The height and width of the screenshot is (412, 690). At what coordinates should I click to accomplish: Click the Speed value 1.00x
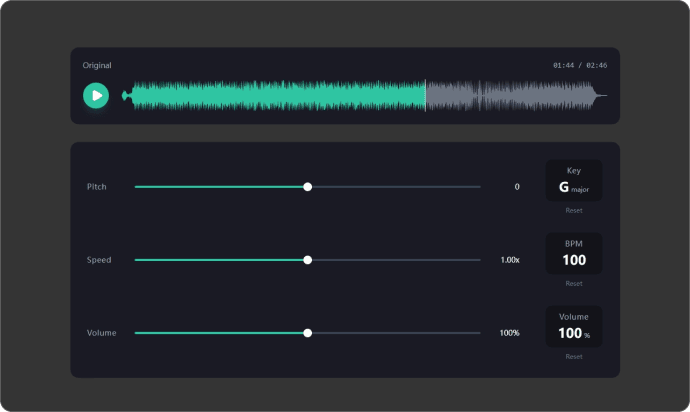pyautogui.click(x=510, y=260)
